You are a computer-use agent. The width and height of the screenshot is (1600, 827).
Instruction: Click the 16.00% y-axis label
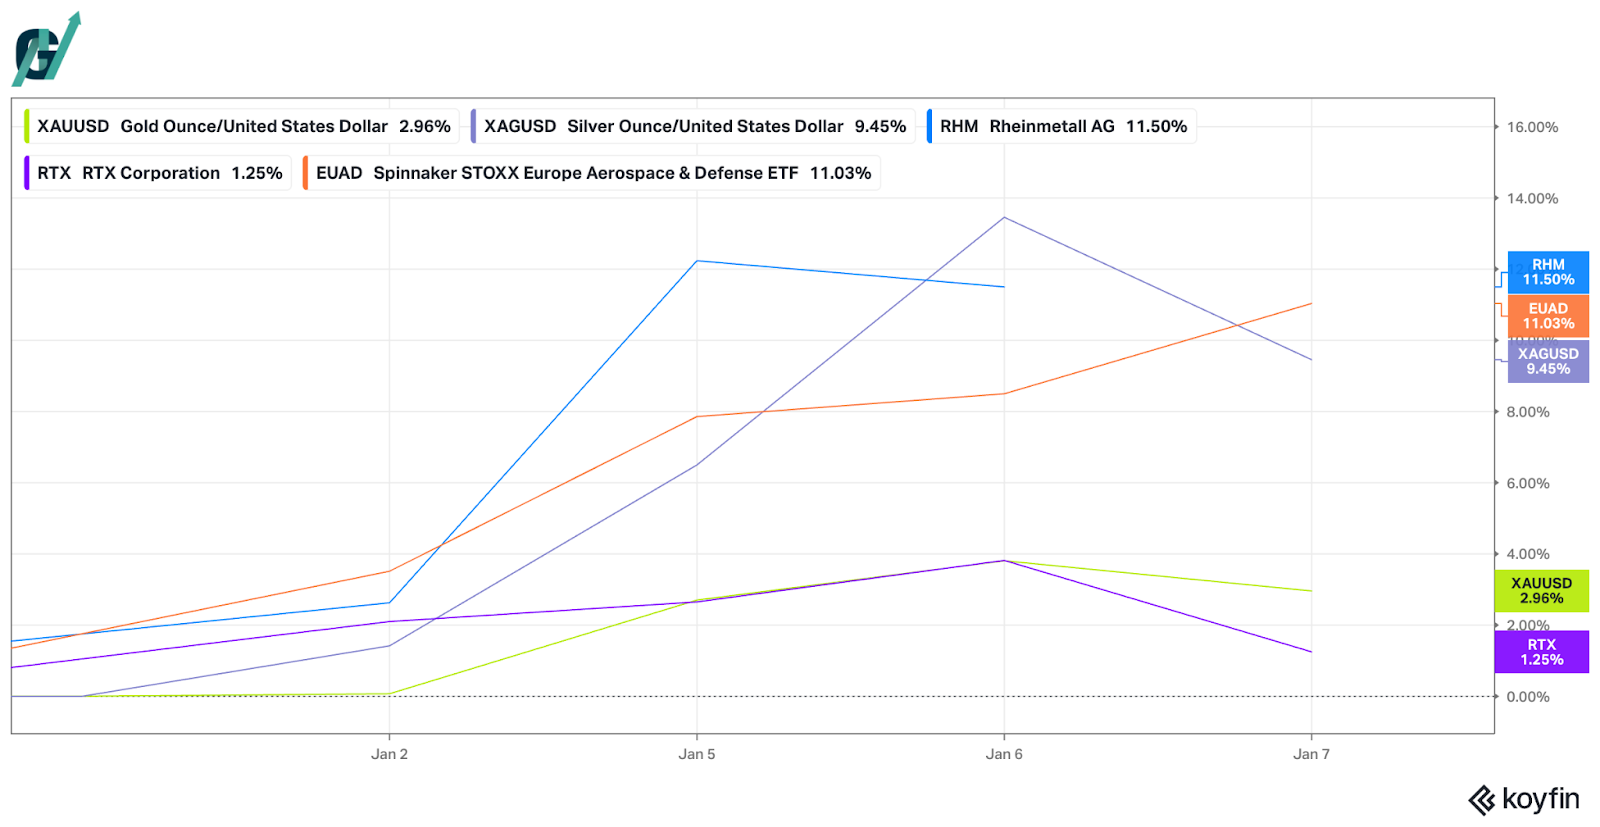(1532, 127)
